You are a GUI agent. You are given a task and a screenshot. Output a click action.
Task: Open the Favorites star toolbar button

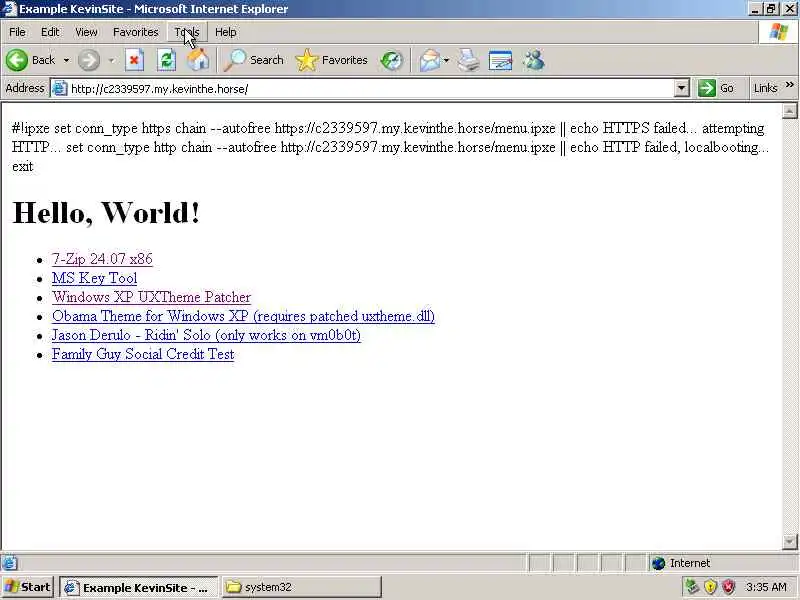[332, 60]
